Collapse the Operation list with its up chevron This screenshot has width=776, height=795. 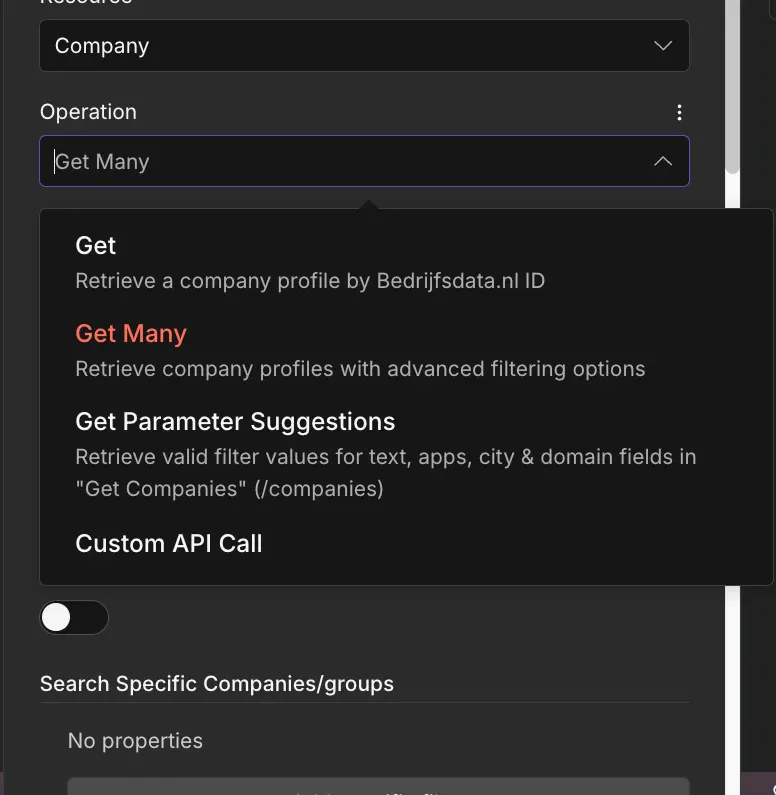662,161
